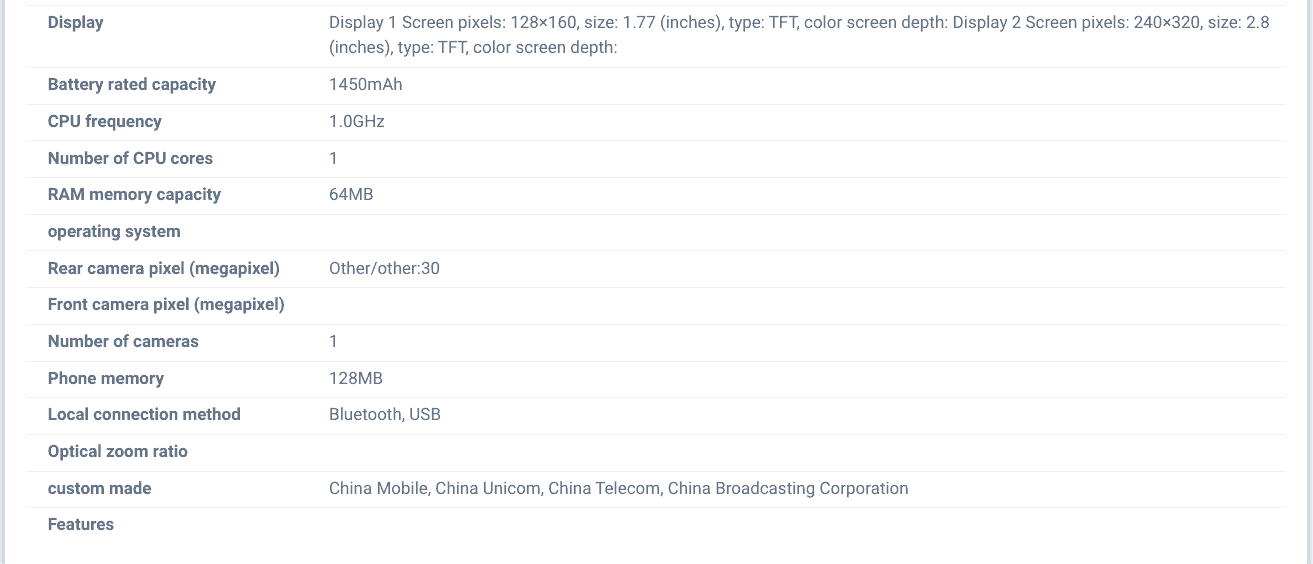
Task: Select the Local connection method label
Action: (x=144, y=415)
